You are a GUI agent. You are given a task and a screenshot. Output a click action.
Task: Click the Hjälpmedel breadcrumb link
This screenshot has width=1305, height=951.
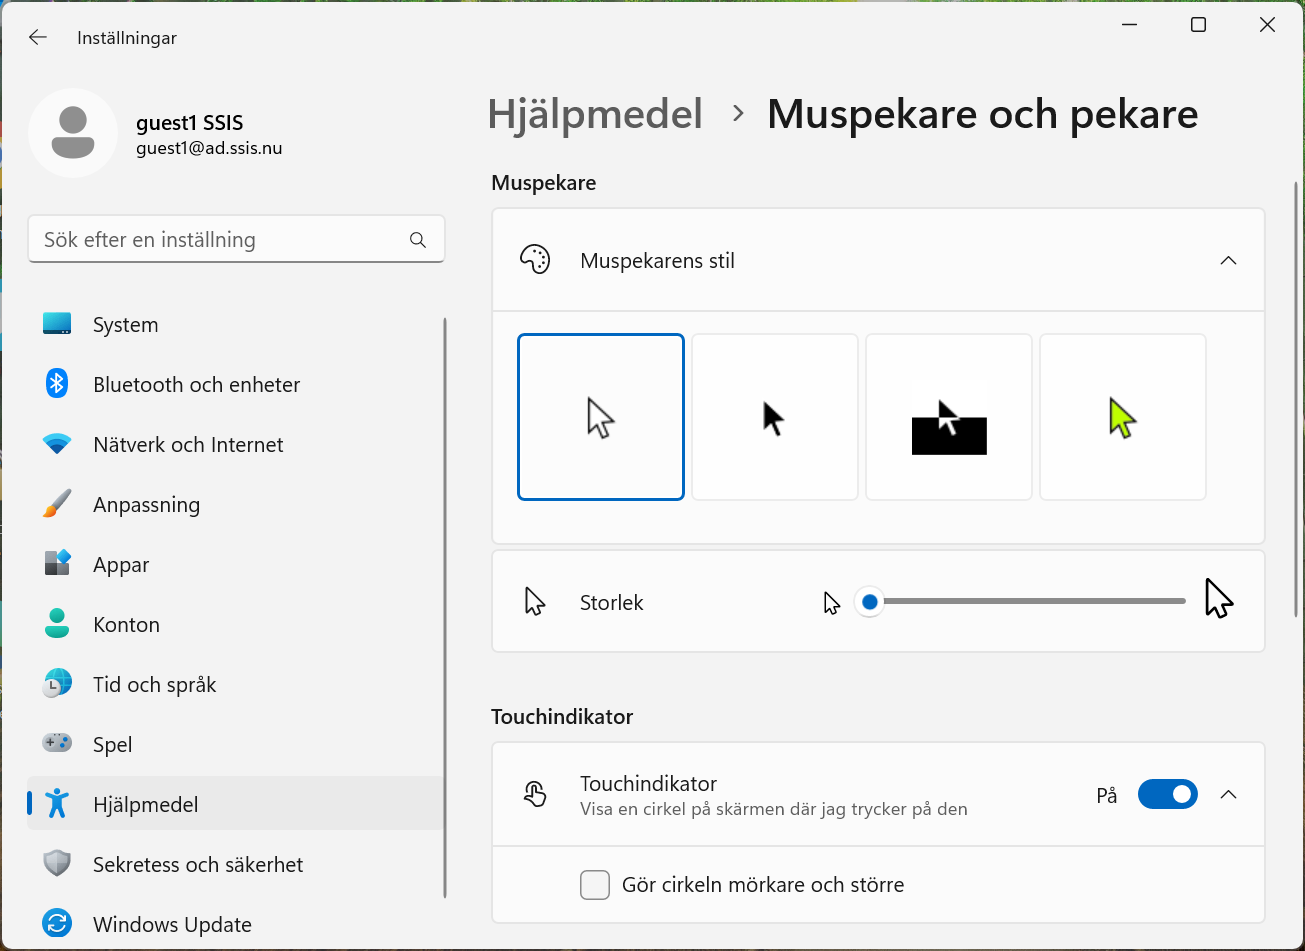(x=595, y=114)
